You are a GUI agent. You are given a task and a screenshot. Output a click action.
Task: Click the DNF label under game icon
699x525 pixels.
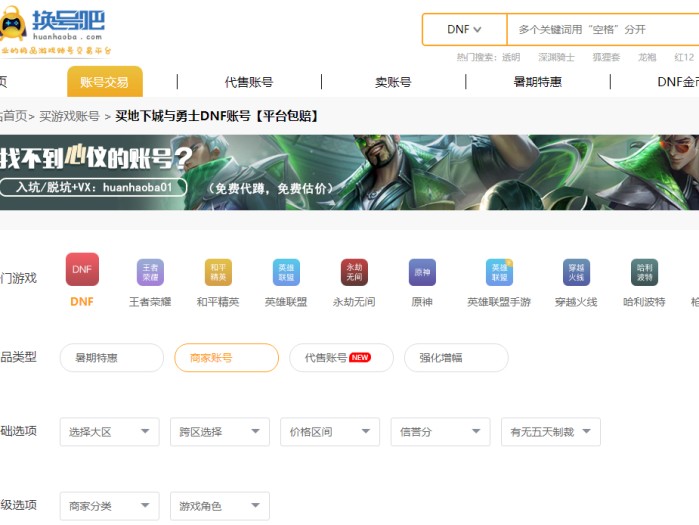pyautogui.click(x=82, y=302)
